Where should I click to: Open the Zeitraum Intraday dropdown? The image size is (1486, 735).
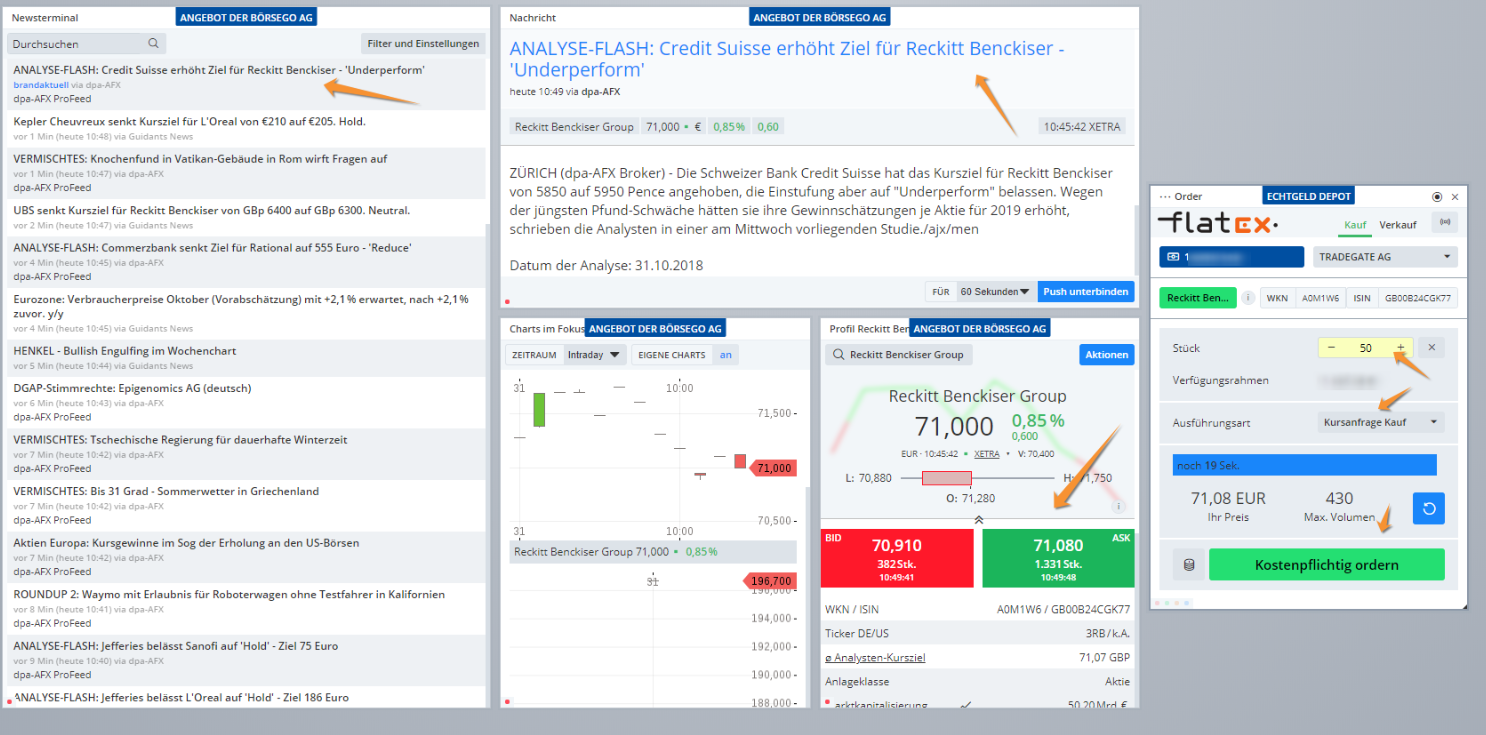pyautogui.click(x=595, y=354)
